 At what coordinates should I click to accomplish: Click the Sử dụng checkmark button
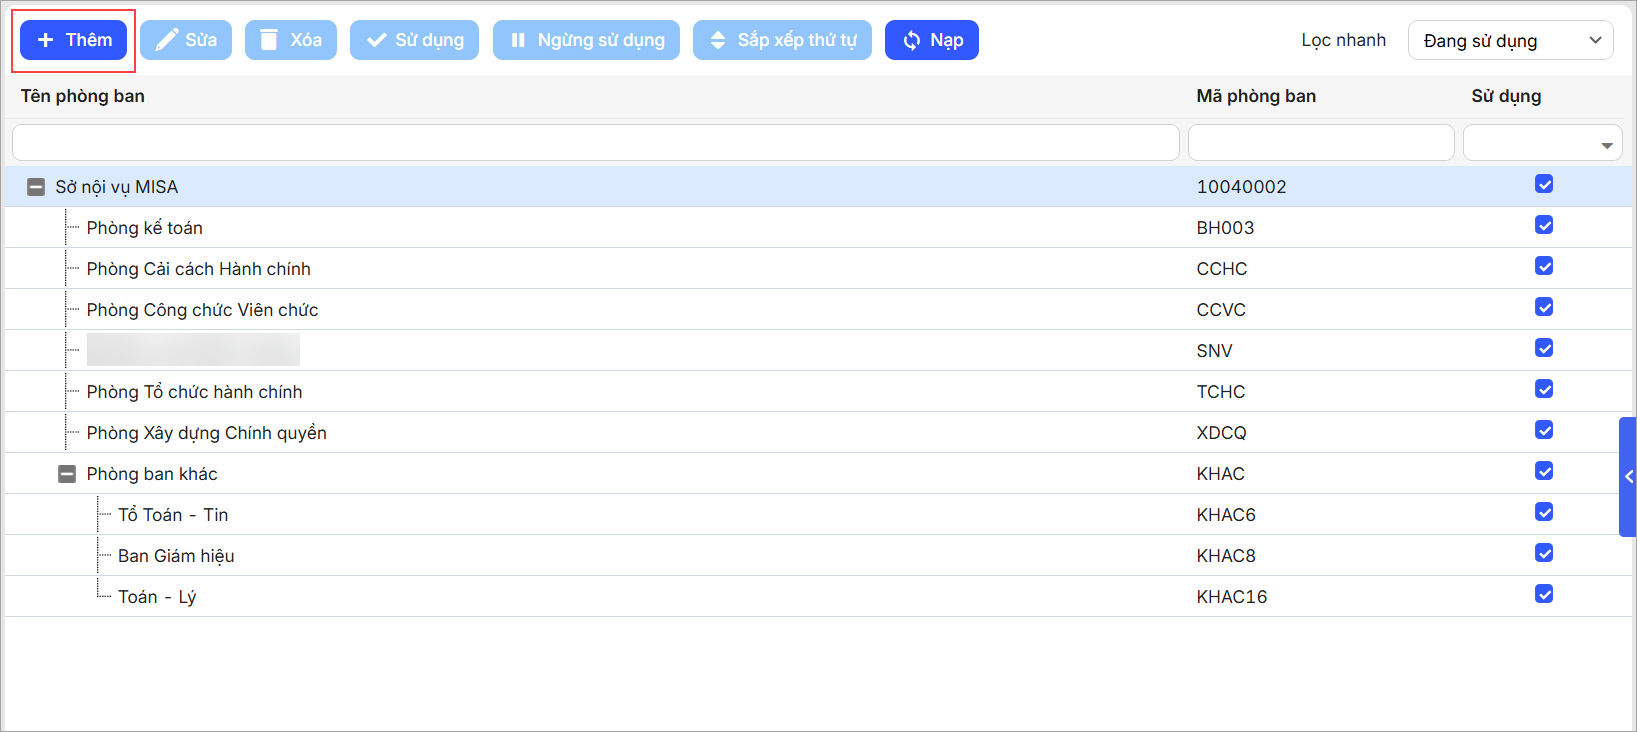pos(414,40)
